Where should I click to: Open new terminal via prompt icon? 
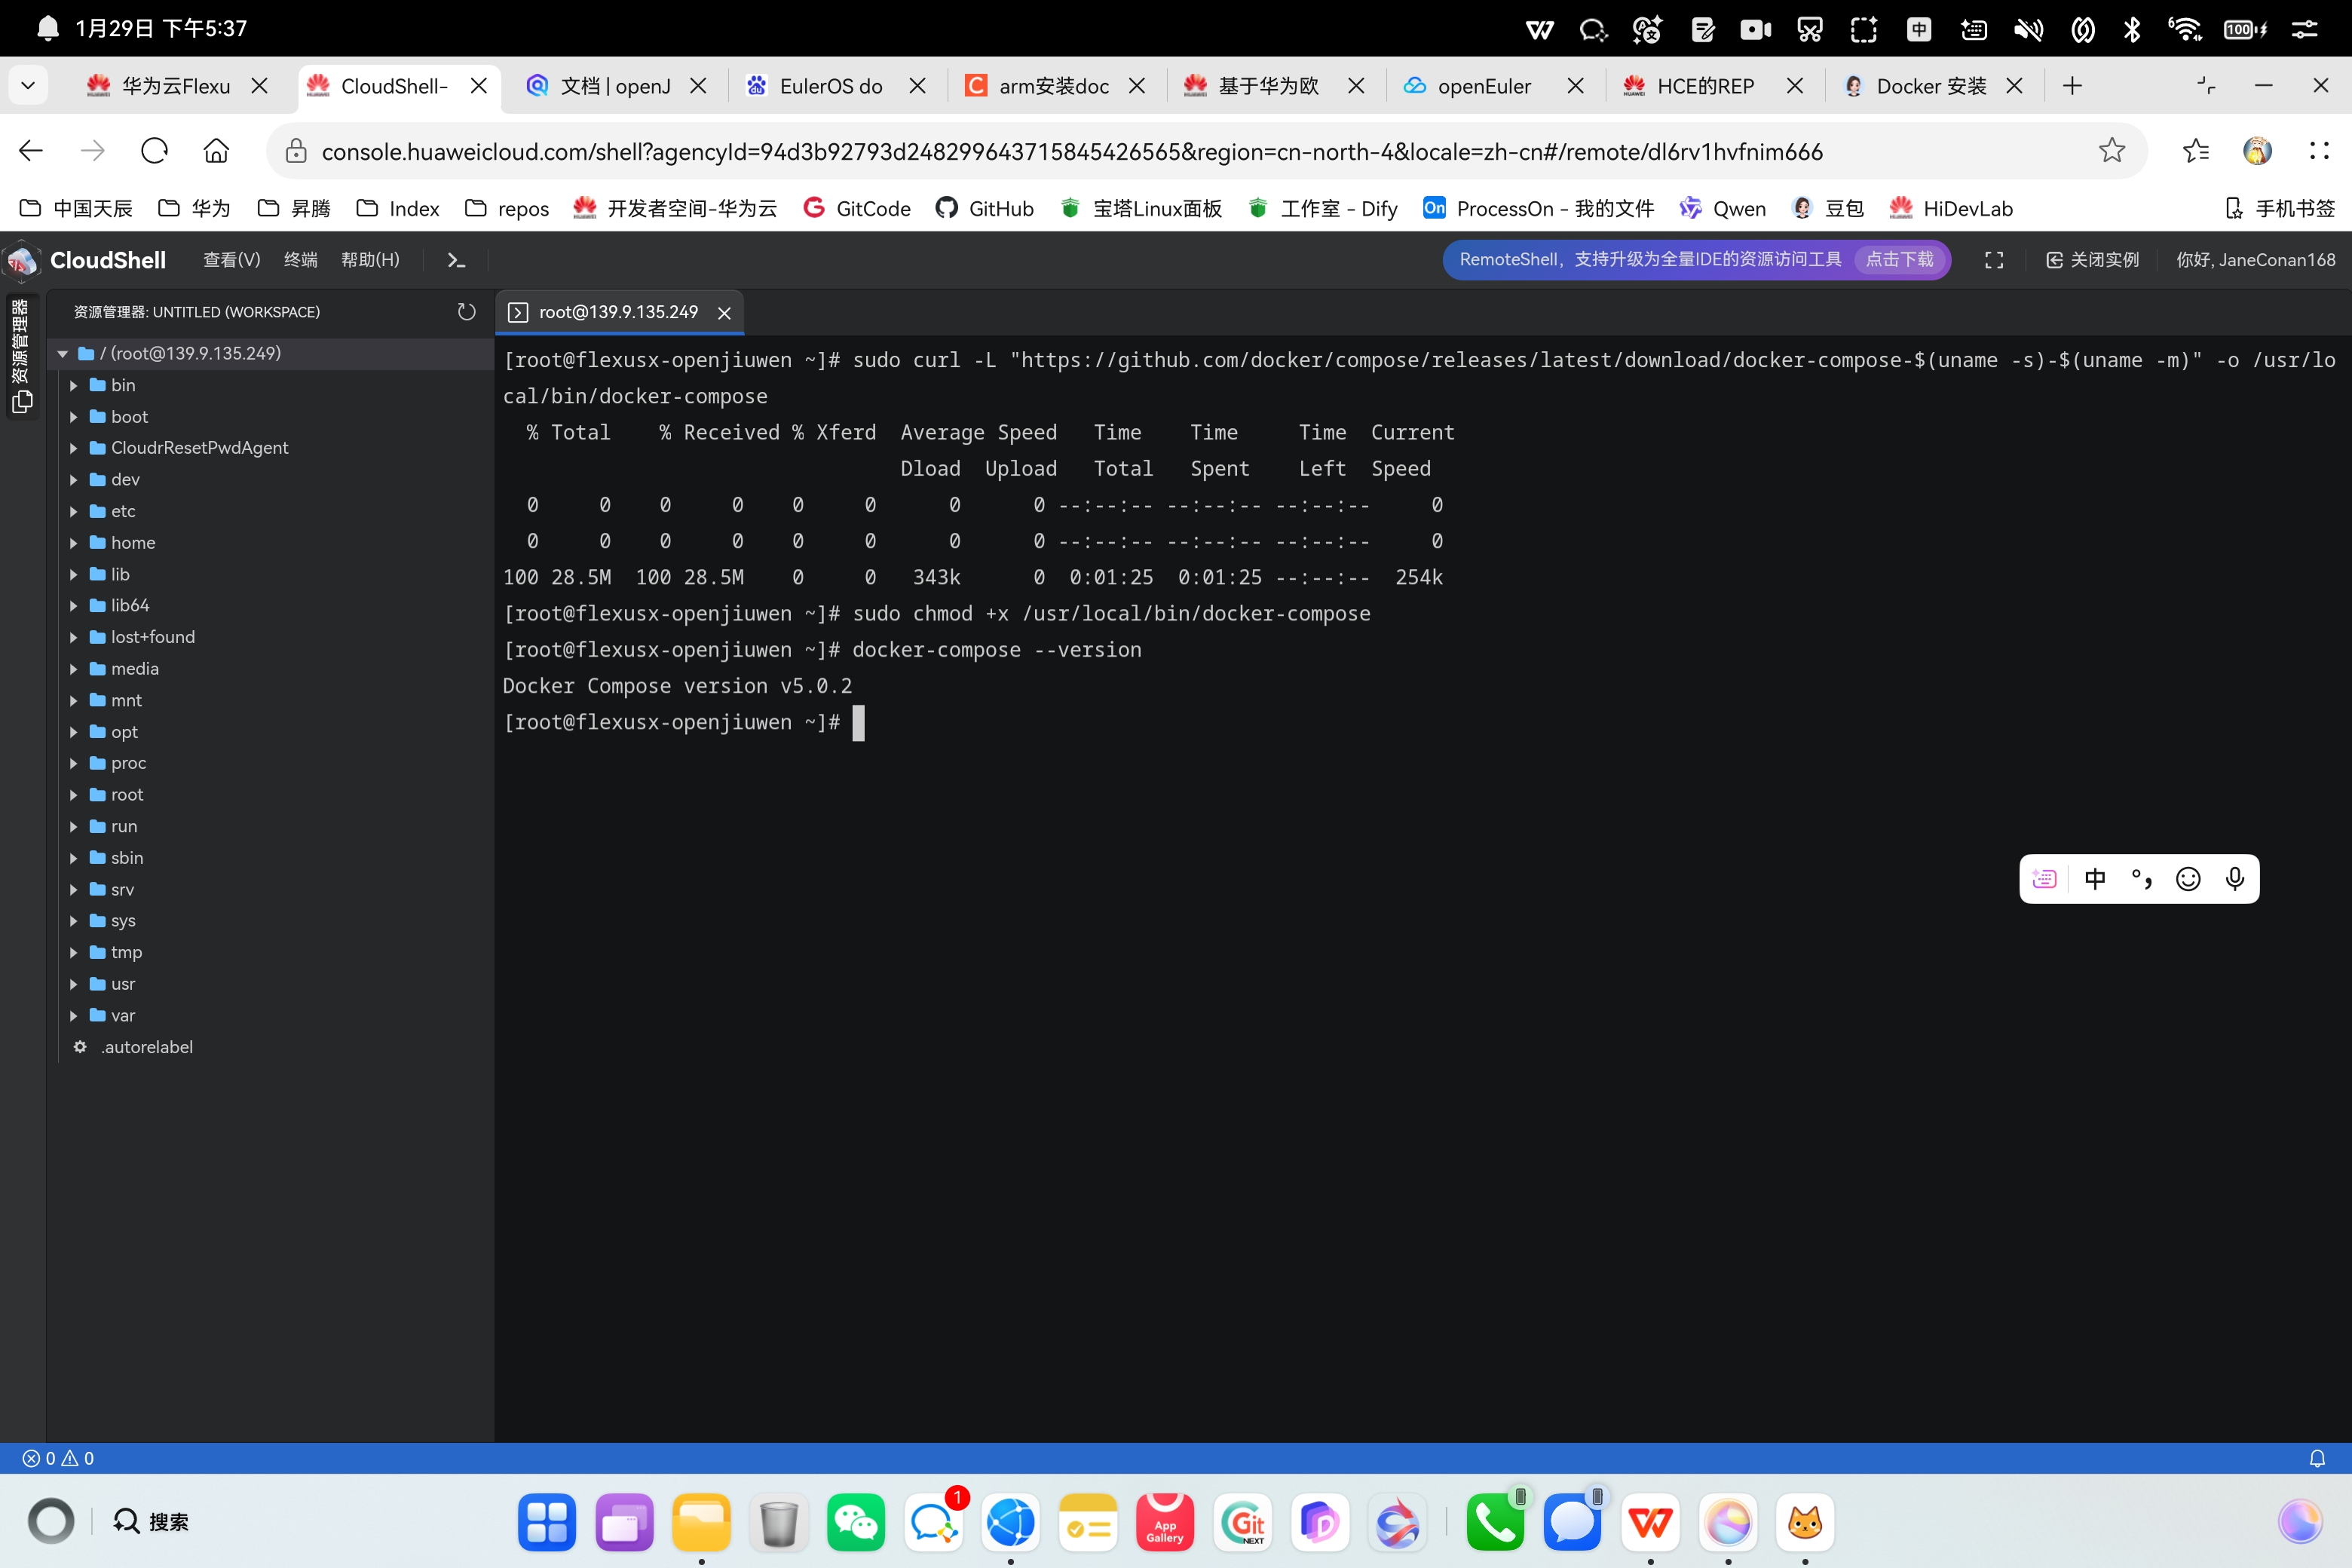pos(456,260)
